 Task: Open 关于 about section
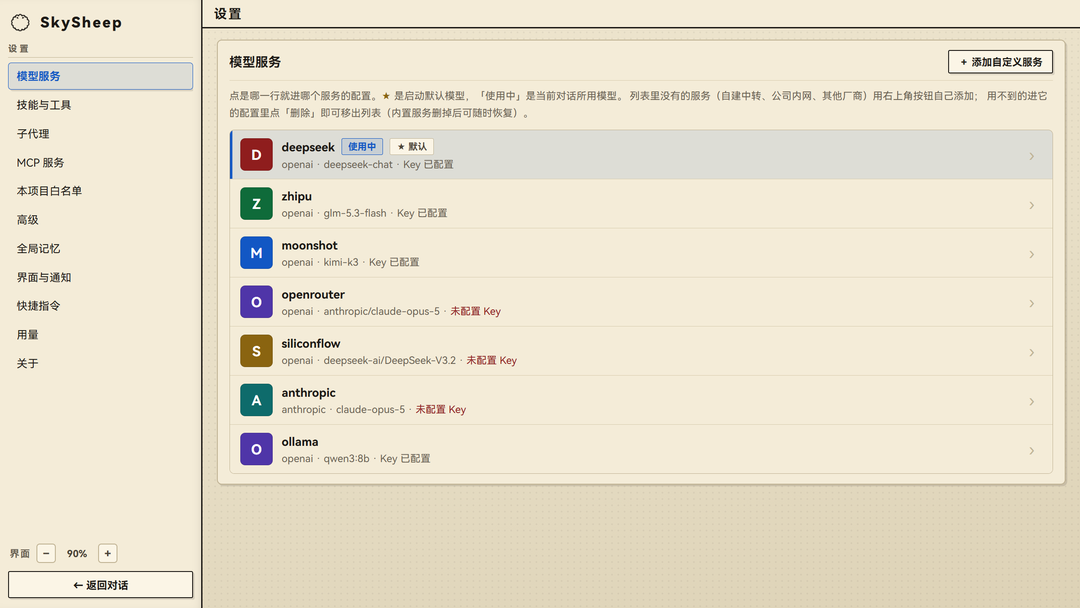point(101,363)
